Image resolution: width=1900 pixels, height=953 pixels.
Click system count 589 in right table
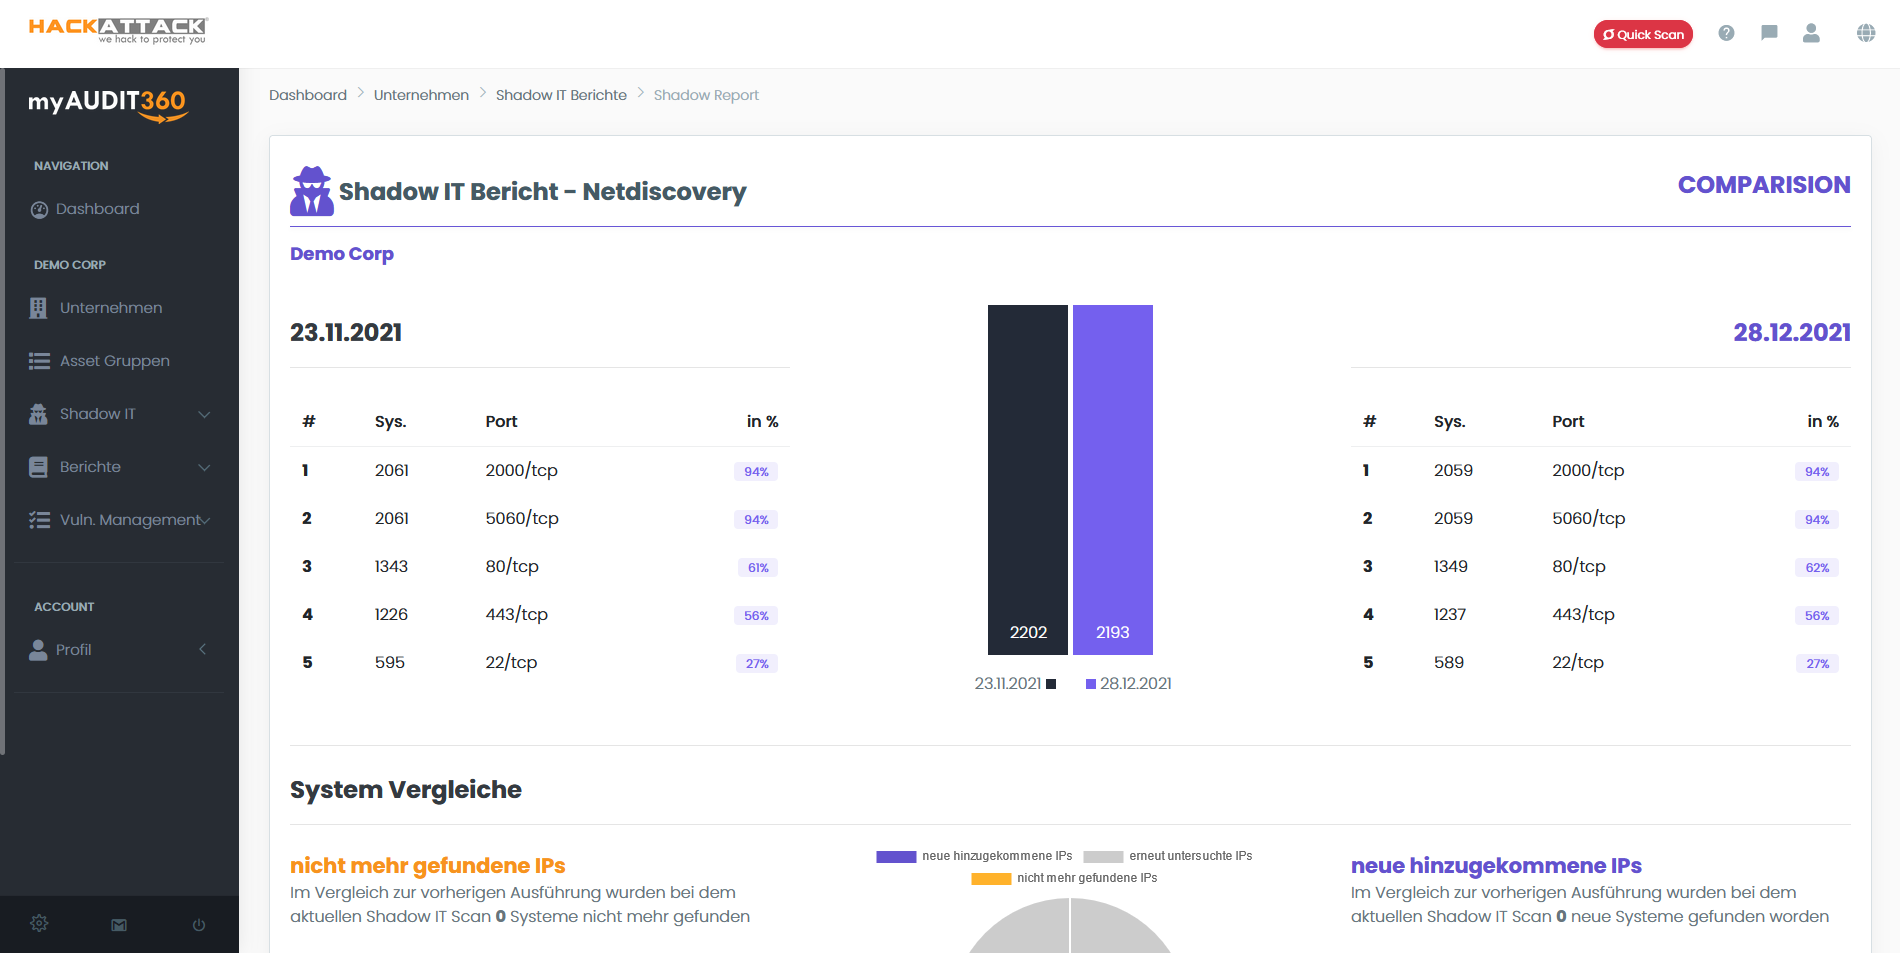coord(1449,662)
